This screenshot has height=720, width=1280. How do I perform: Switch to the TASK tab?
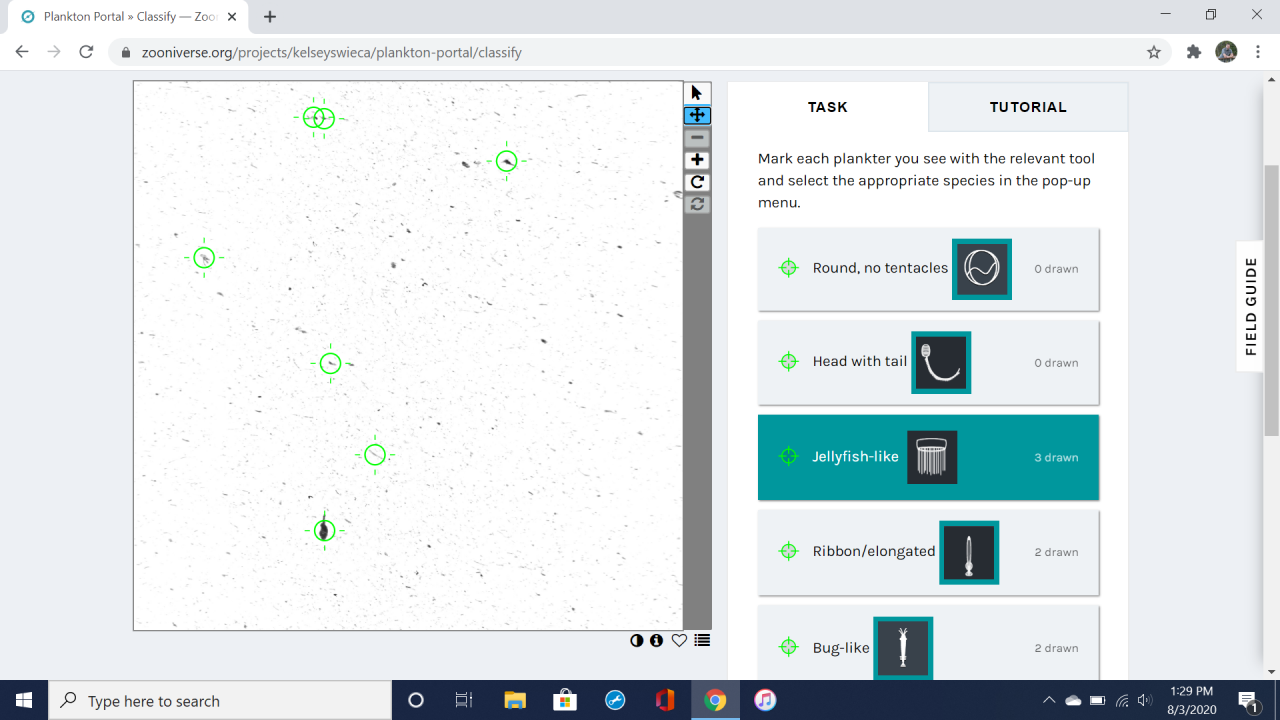pyautogui.click(x=828, y=107)
